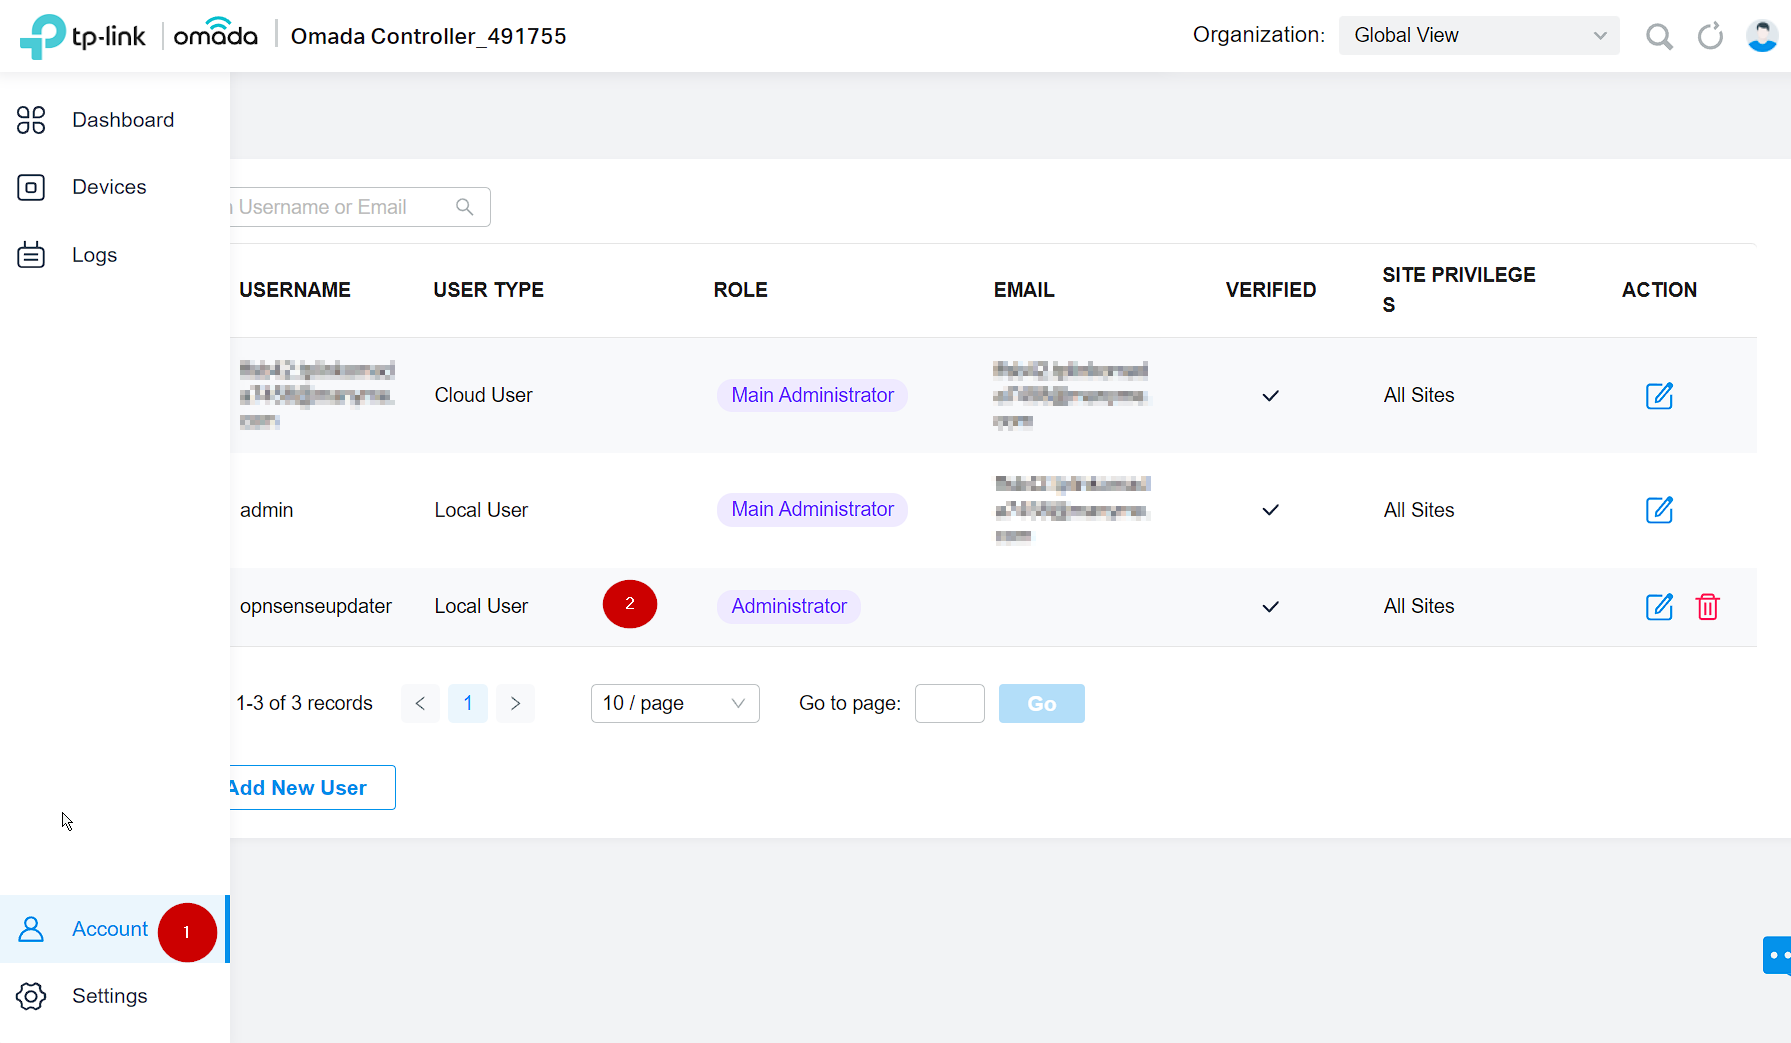Open Dashboard from the sidebar

(122, 120)
